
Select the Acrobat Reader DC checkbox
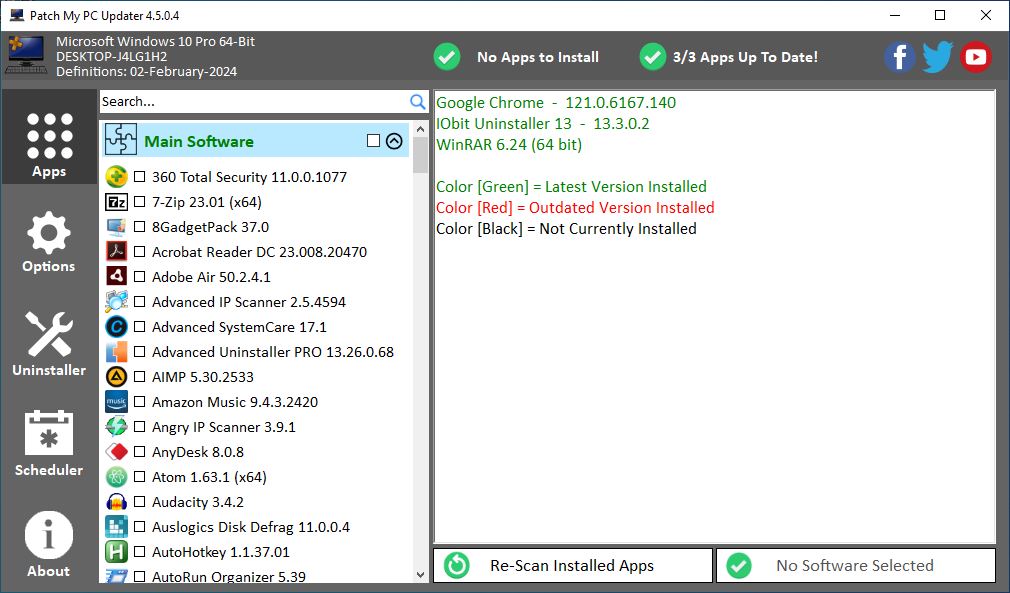pyautogui.click(x=139, y=252)
